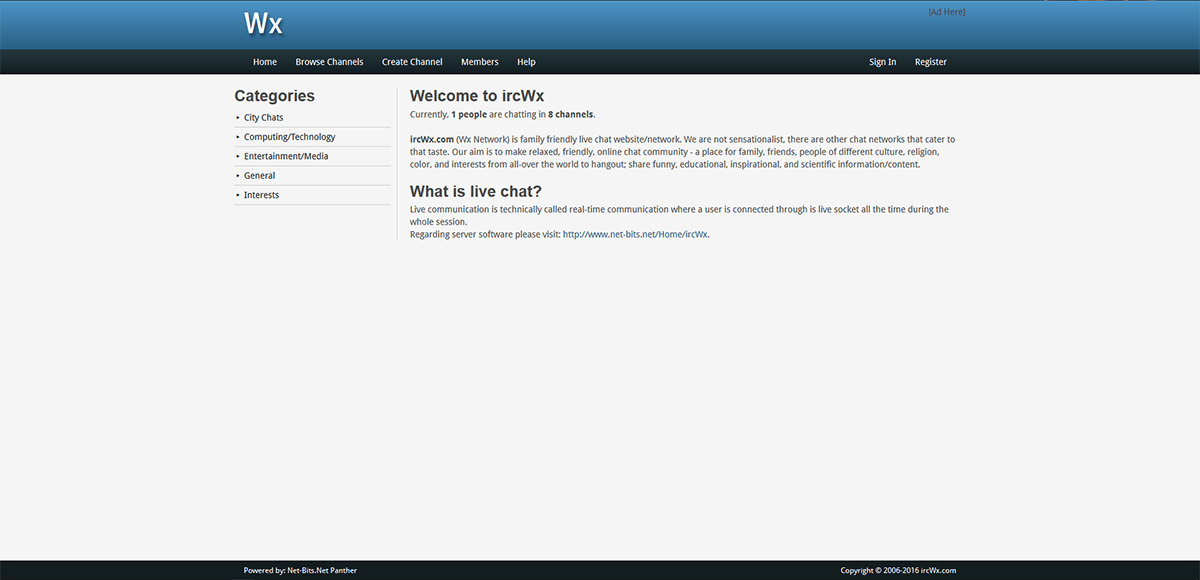Expand the City Chats arrow

(238, 117)
